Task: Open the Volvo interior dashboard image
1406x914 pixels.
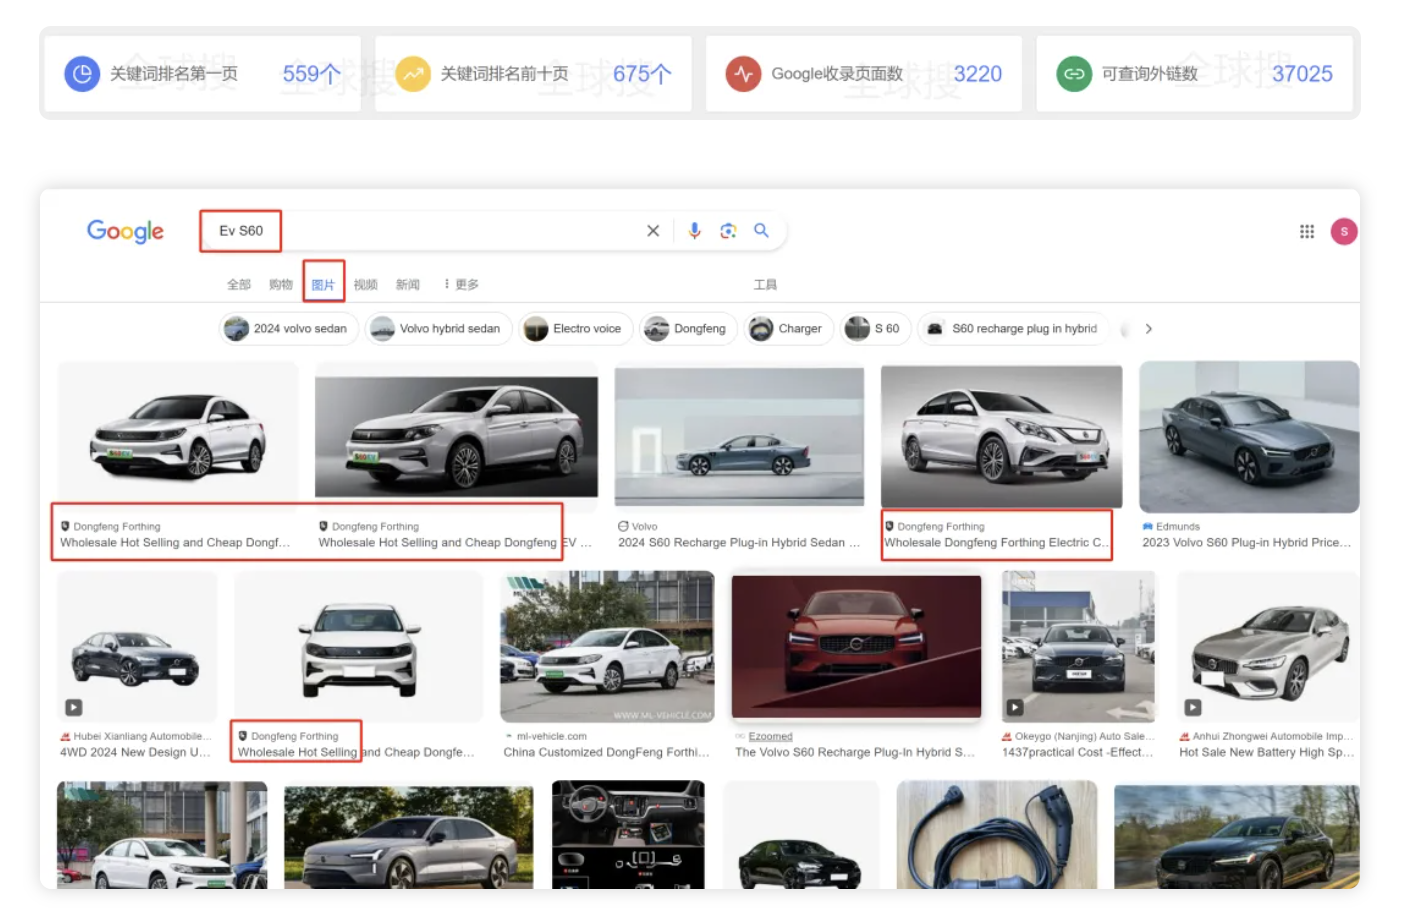Action: click(628, 835)
